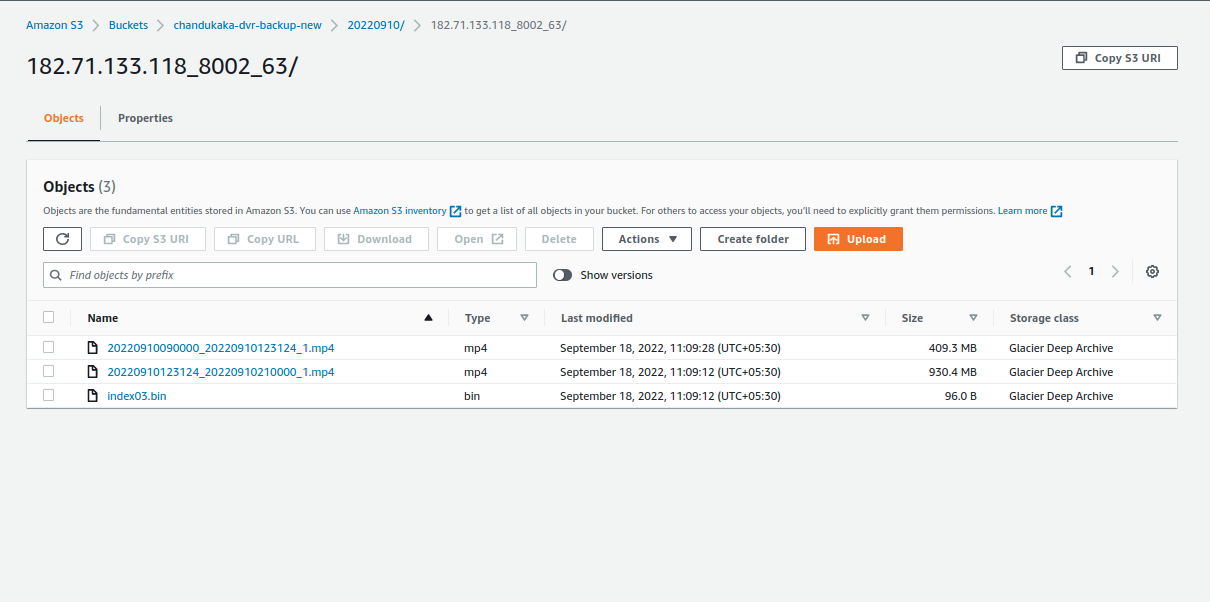
Task: Sort by Size column arrow
Action: coord(973,318)
